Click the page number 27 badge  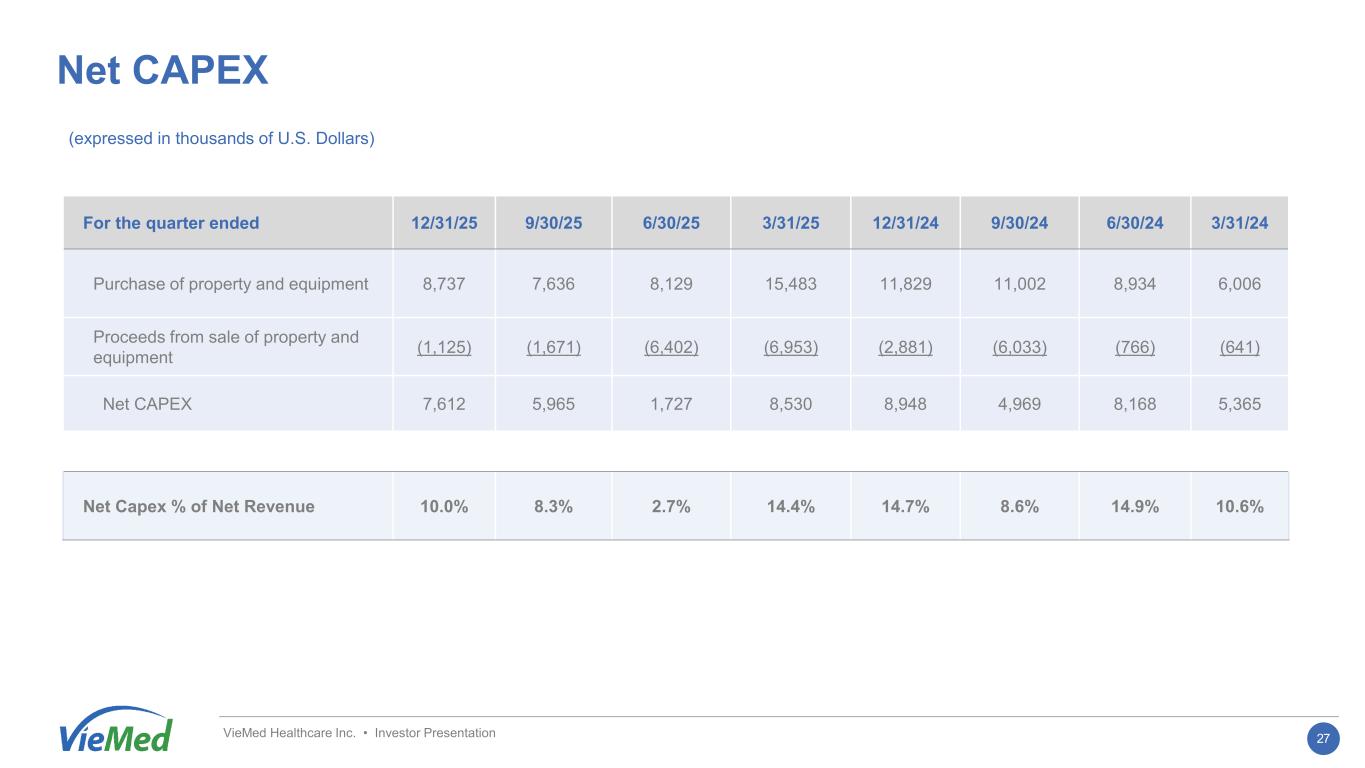coord(1323,739)
